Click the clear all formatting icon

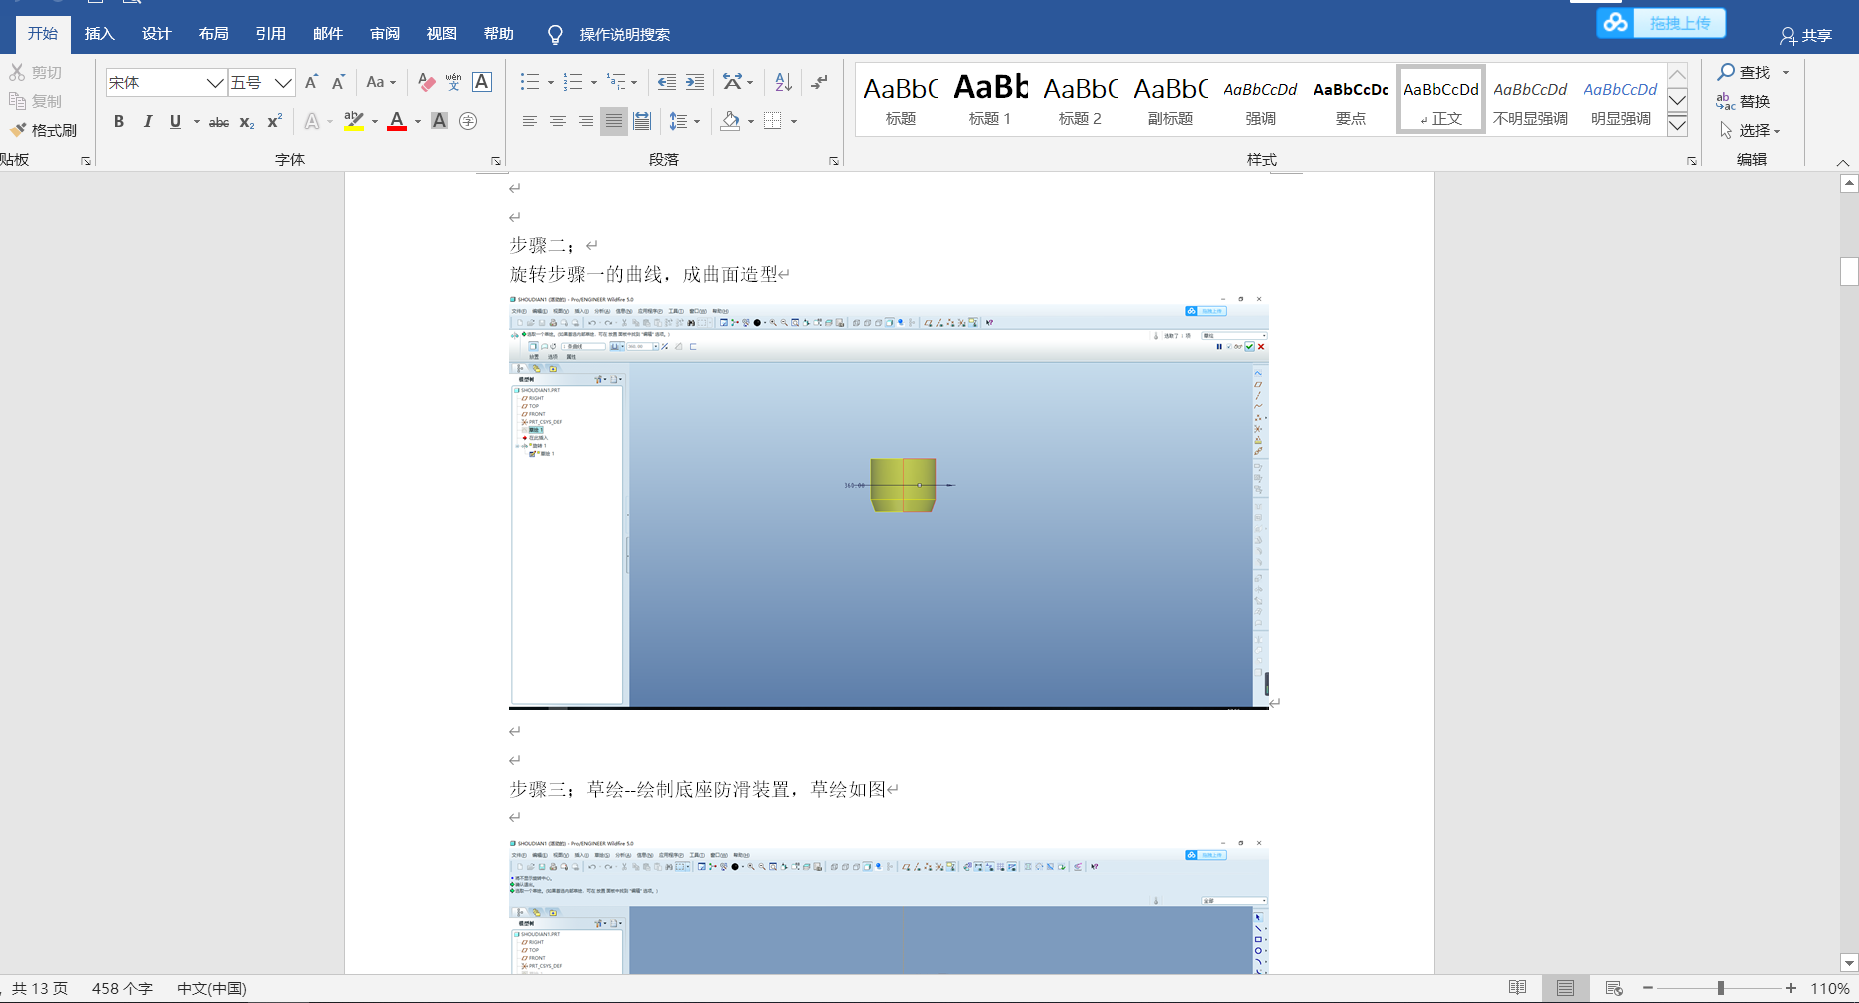(x=425, y=81)
